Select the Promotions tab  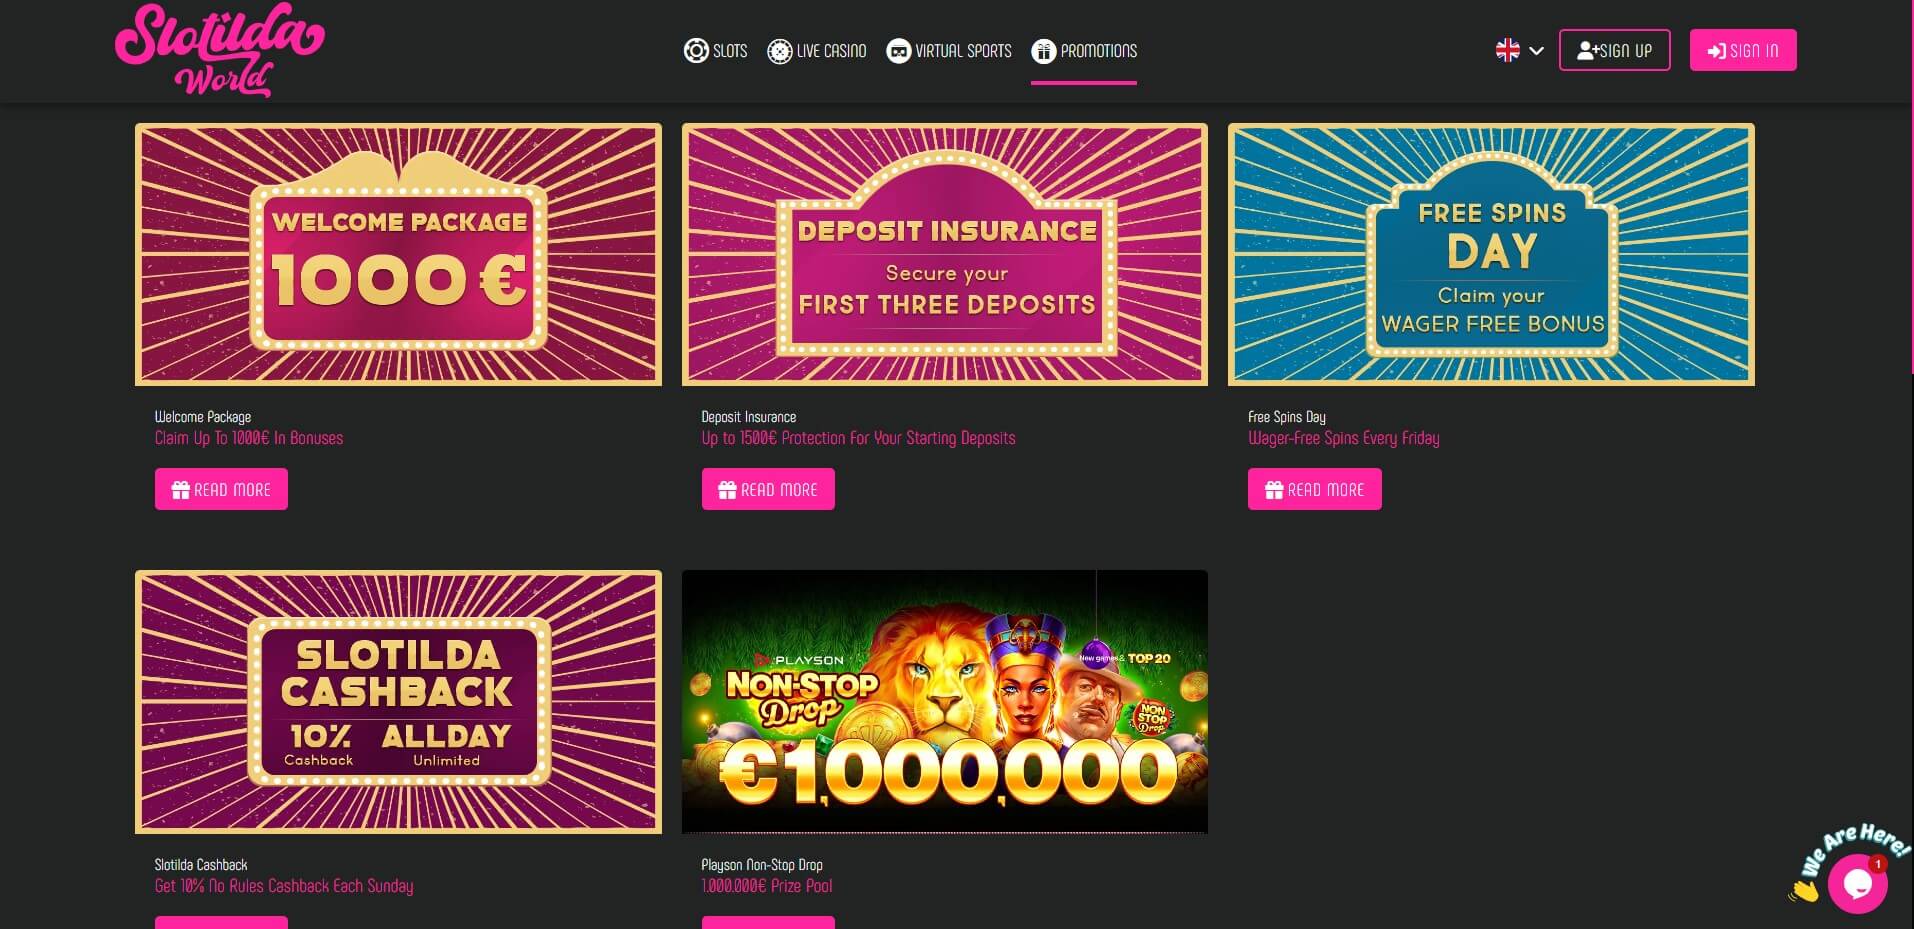(1084, 51)
